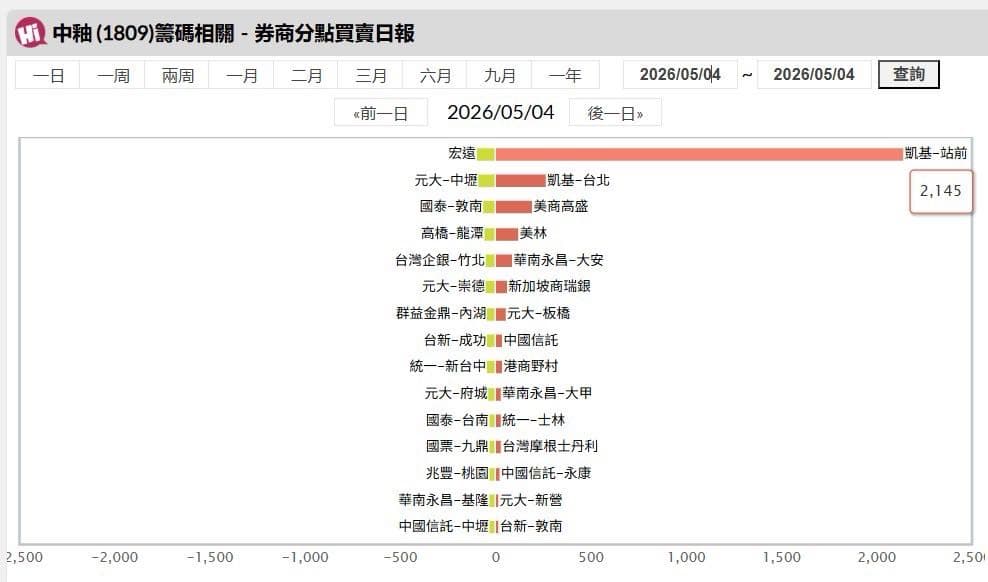Switch to the 兩周 range
988x582 pixels.
177,76
